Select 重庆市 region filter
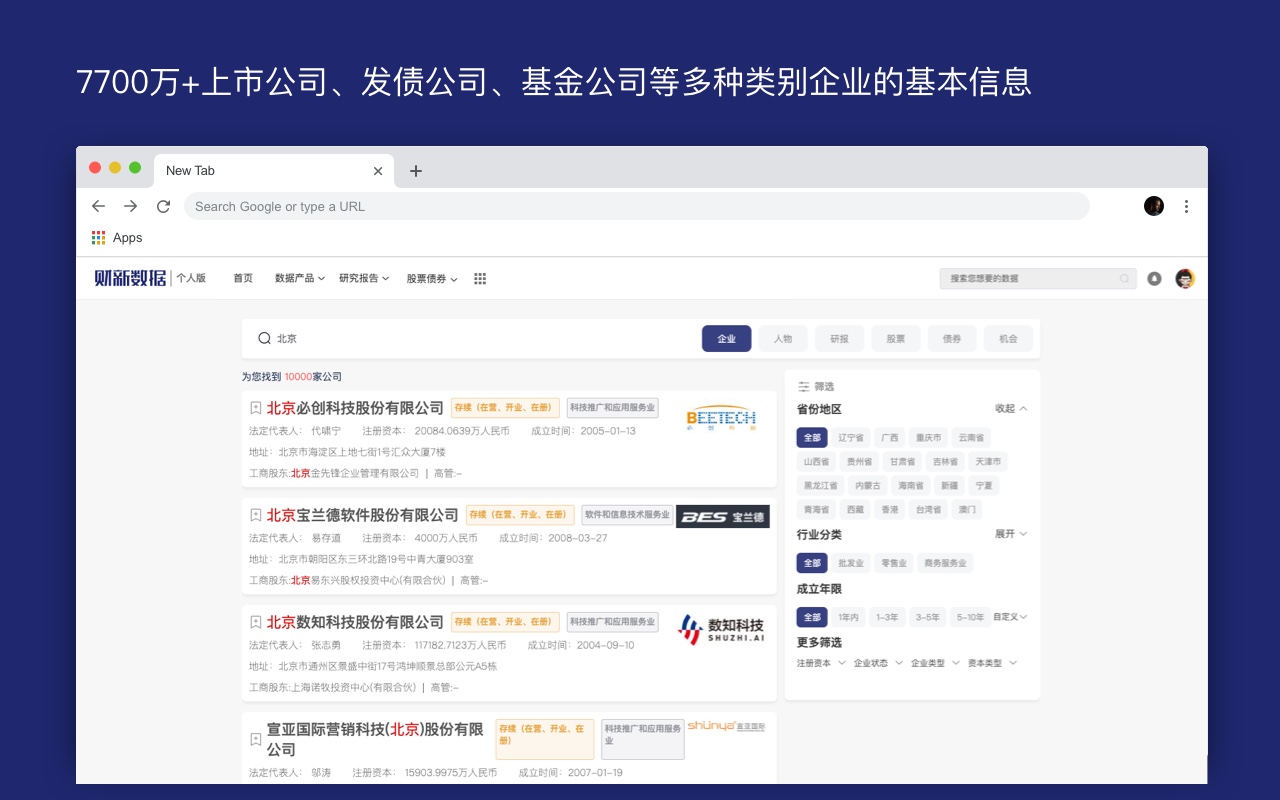The height and width of the screenshot is (800, 1280). 928,438
